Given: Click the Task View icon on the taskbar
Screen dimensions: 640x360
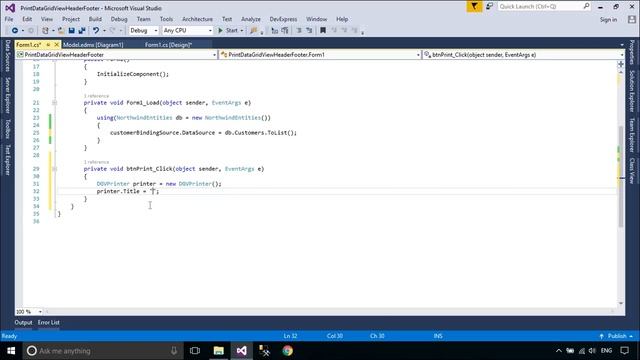Looking at the screenshot, I should point(195,351).
